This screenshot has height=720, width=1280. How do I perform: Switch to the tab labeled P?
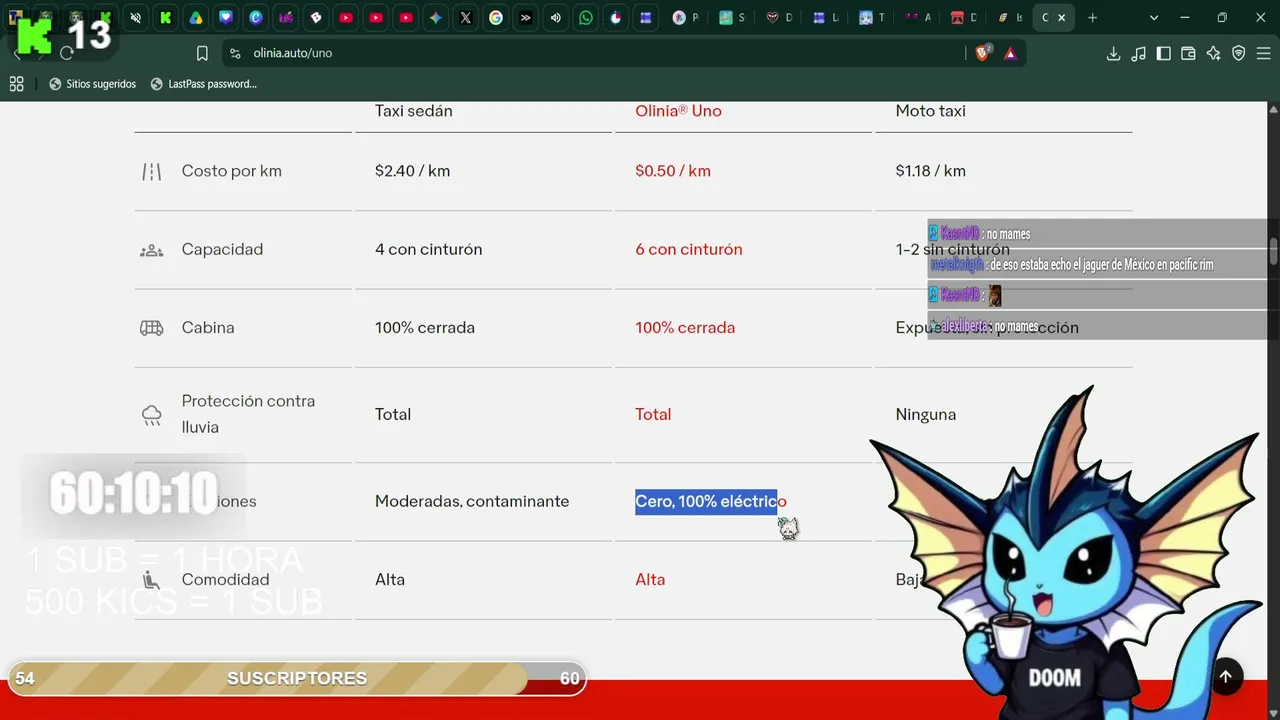tap(686, 17)
